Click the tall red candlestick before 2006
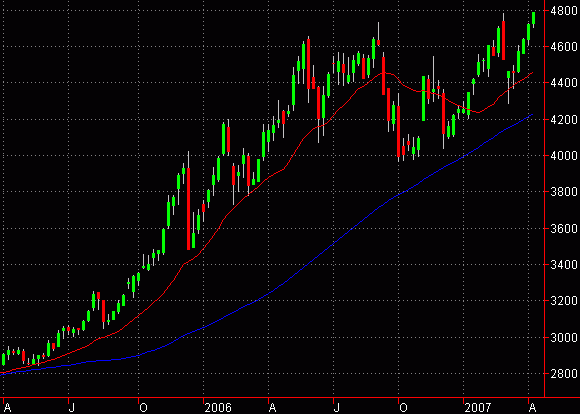580x414 pixels. tap(189, 209)
